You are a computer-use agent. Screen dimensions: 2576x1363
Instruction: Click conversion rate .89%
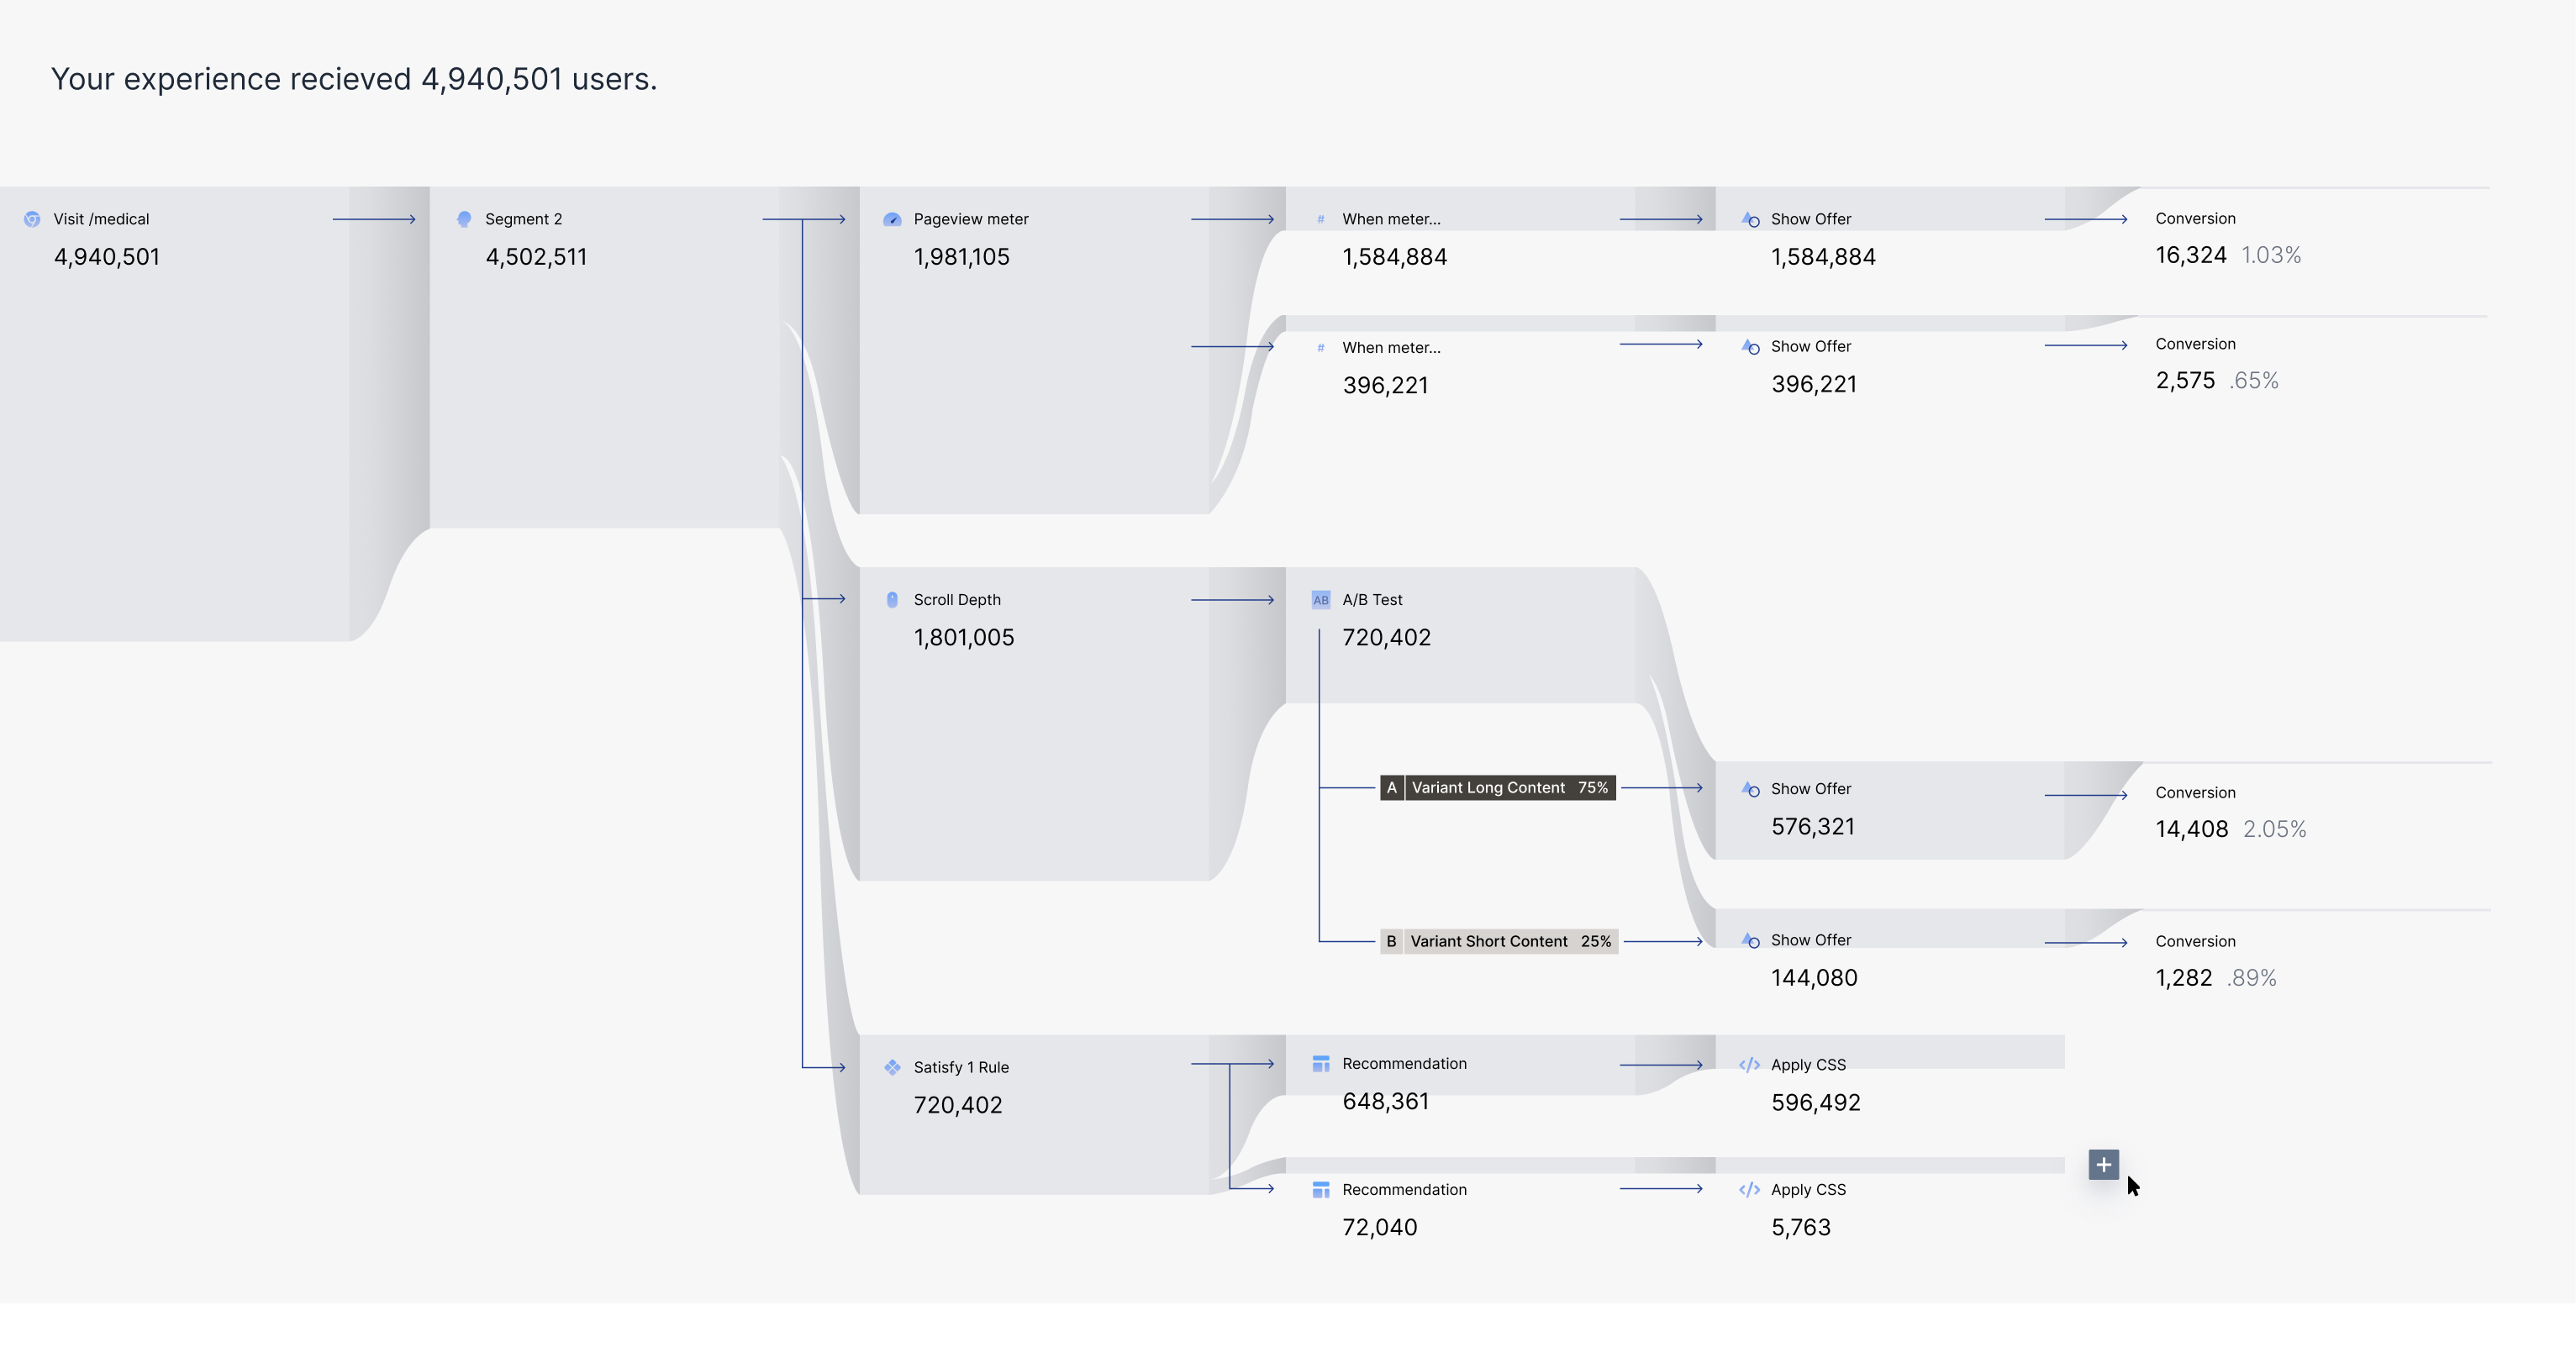click(2251, 978)
